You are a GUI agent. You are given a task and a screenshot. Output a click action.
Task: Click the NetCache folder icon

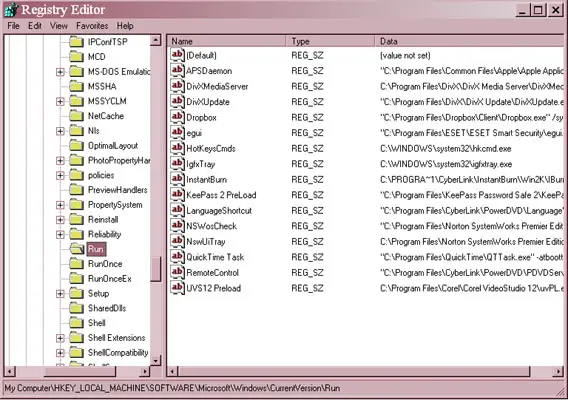(76, 116)
